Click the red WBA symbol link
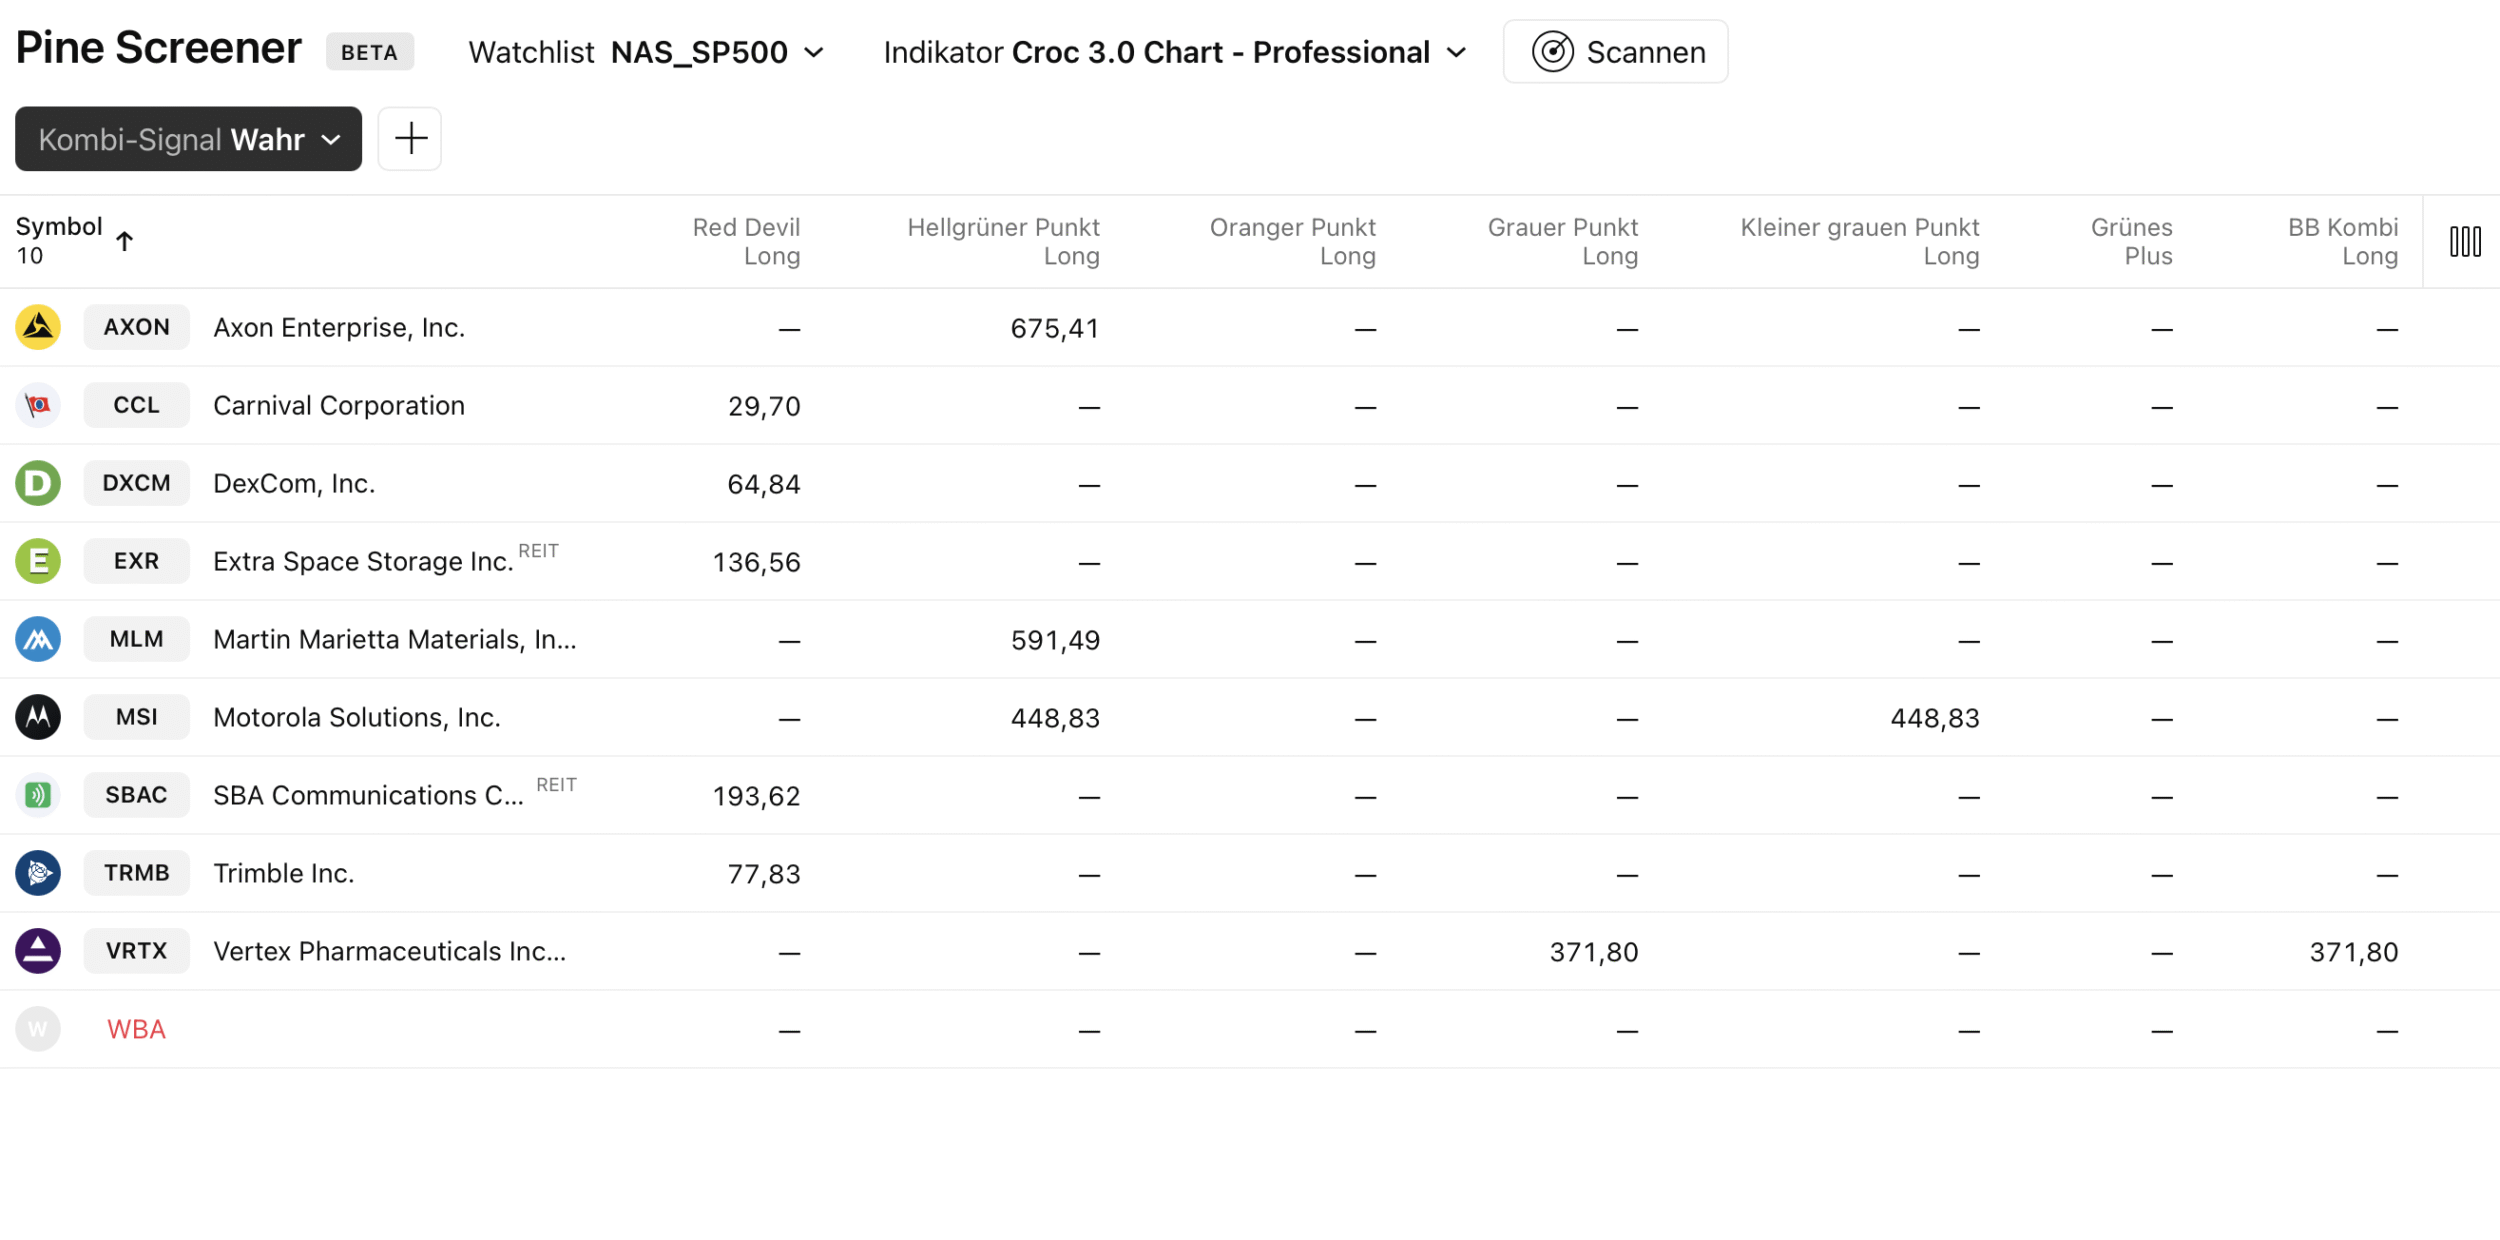The height and width of the screenshot is (1240, 2500). pyautogui.click(x=136, y=1029)
